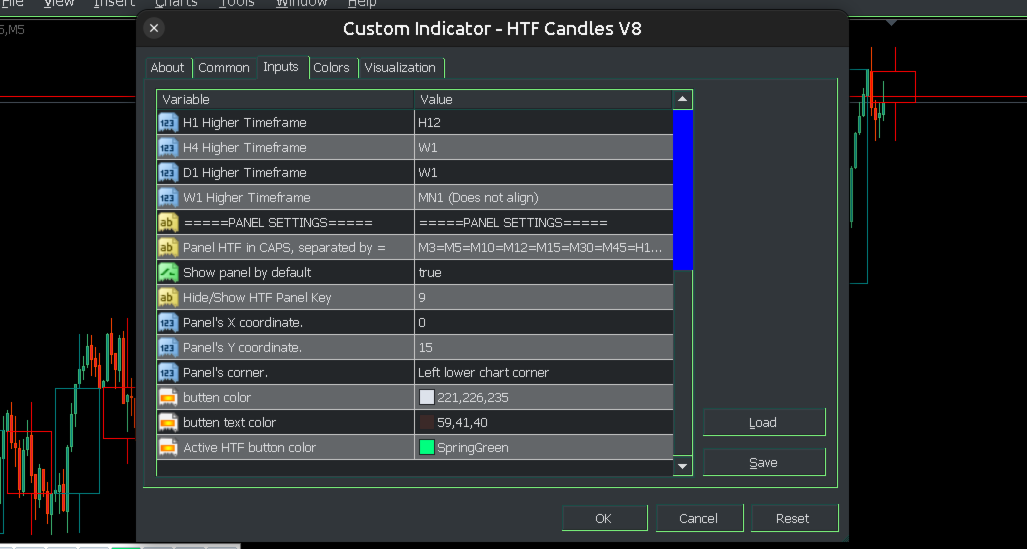Image resolution: width=1027 pixels, height=549 pixels.
Task: Click the scroll down arrow of inputs list
Action: pos(683,466)
